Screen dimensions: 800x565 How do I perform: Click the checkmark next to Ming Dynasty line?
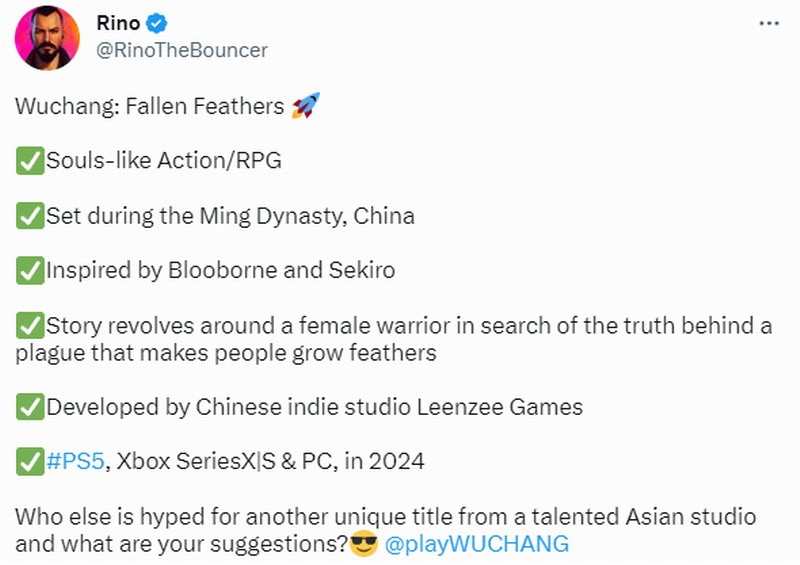pyautogui.click(x=29, y=216)
